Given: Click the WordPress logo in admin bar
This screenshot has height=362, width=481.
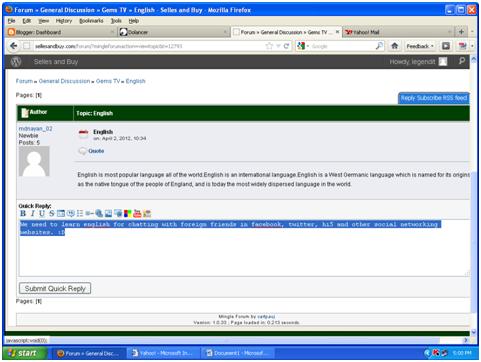Looking at the screenshot, I should (16, 62).
